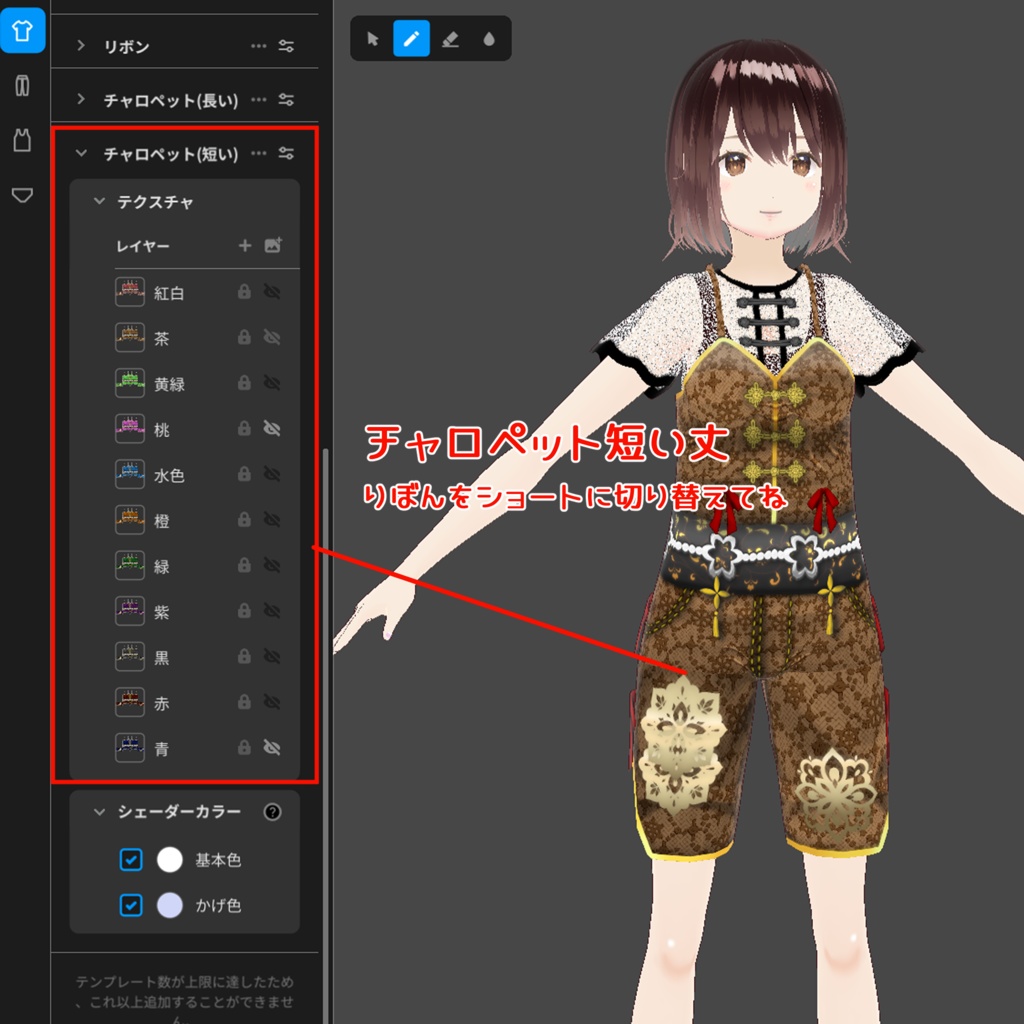Show the 赤 layer
The image size is (1024, 1024).
coord(272,702)
